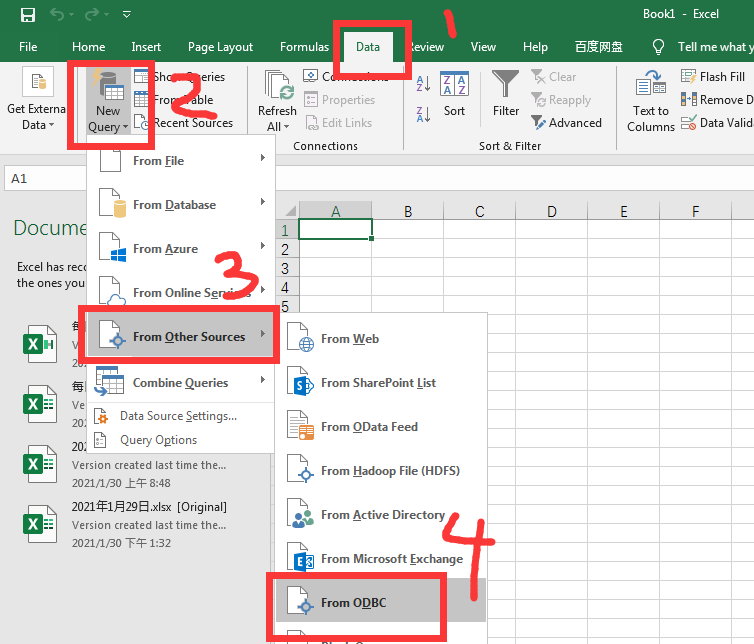Choose From OData Feed
This screenshot has height=644, width=754.
[x=381, y=427]
